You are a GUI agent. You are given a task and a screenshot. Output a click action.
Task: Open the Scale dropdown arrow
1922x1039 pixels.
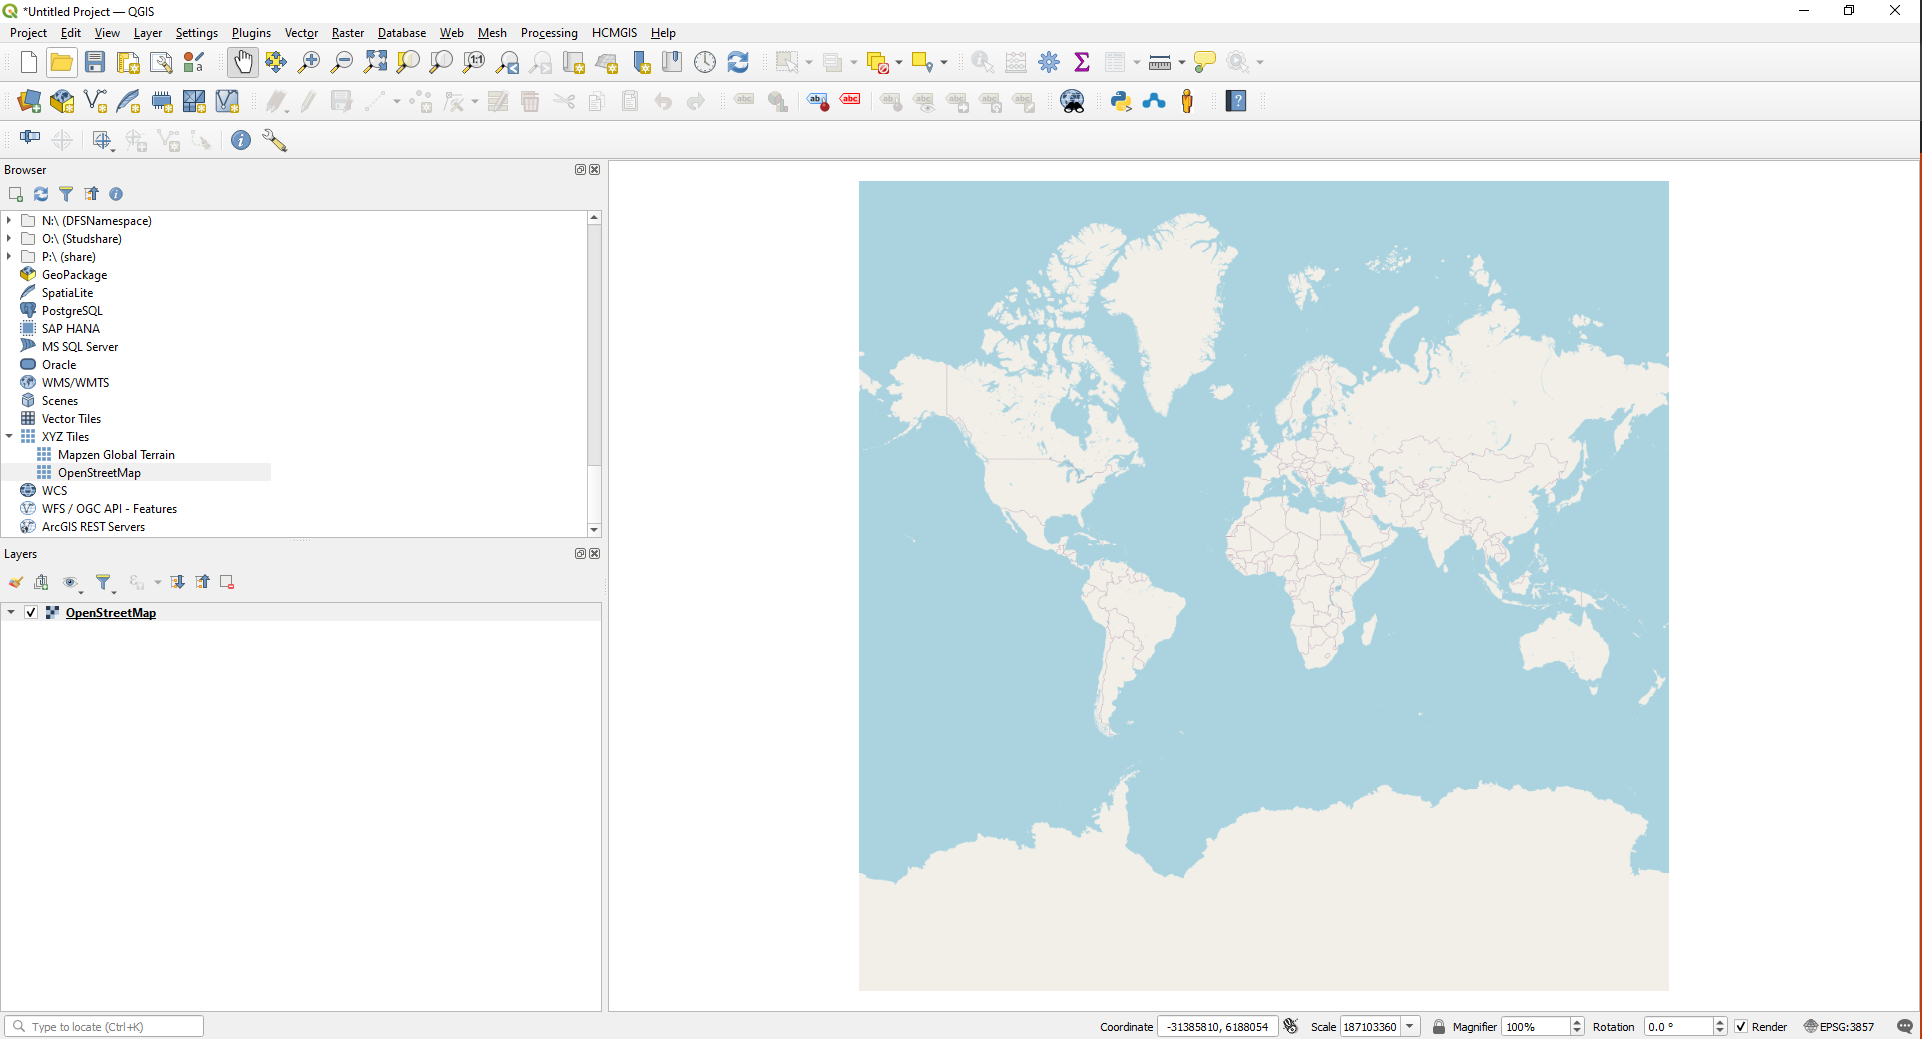pyautogui.click(x=1410, y=1027)
